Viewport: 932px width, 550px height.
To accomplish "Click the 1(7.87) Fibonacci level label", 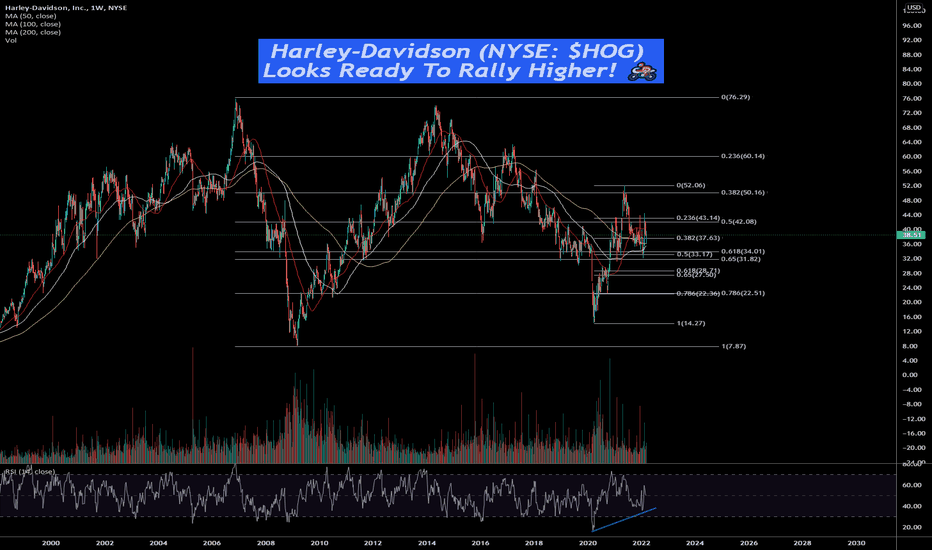I will [x=733, y=346].
